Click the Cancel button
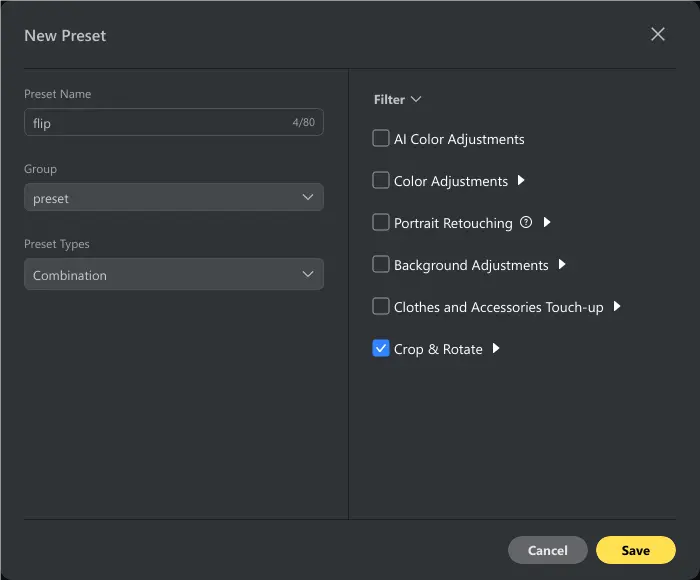The height and width of the screenshot is (580, 700). click(x=548, y=550)
